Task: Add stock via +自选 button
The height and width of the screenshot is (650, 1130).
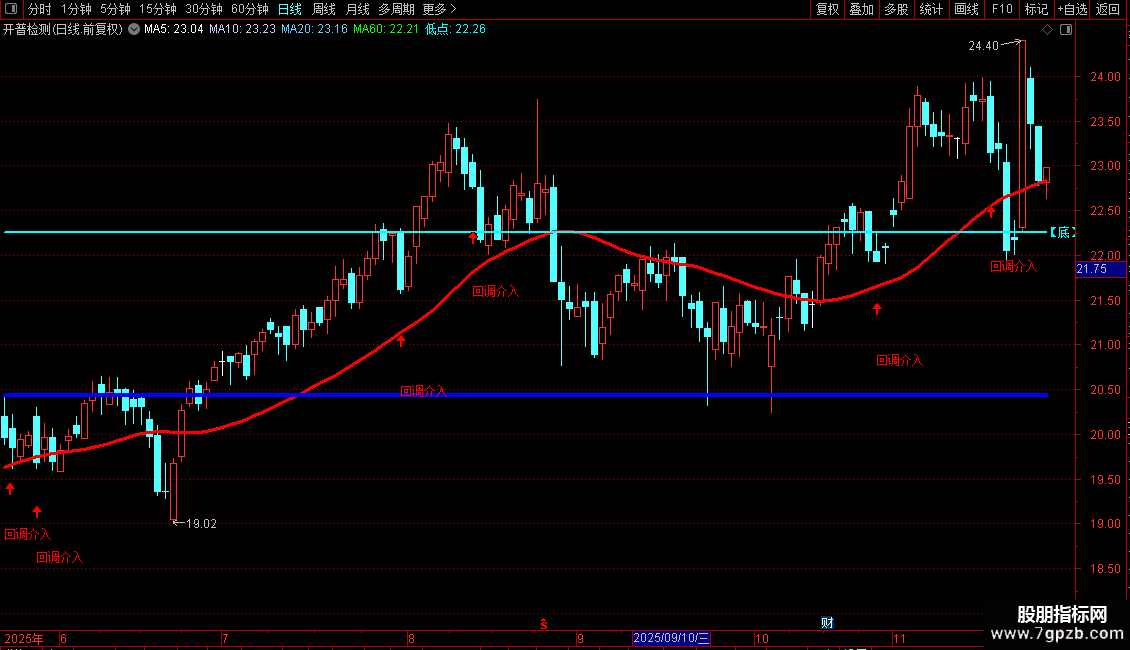Action: coord(1072,9)
